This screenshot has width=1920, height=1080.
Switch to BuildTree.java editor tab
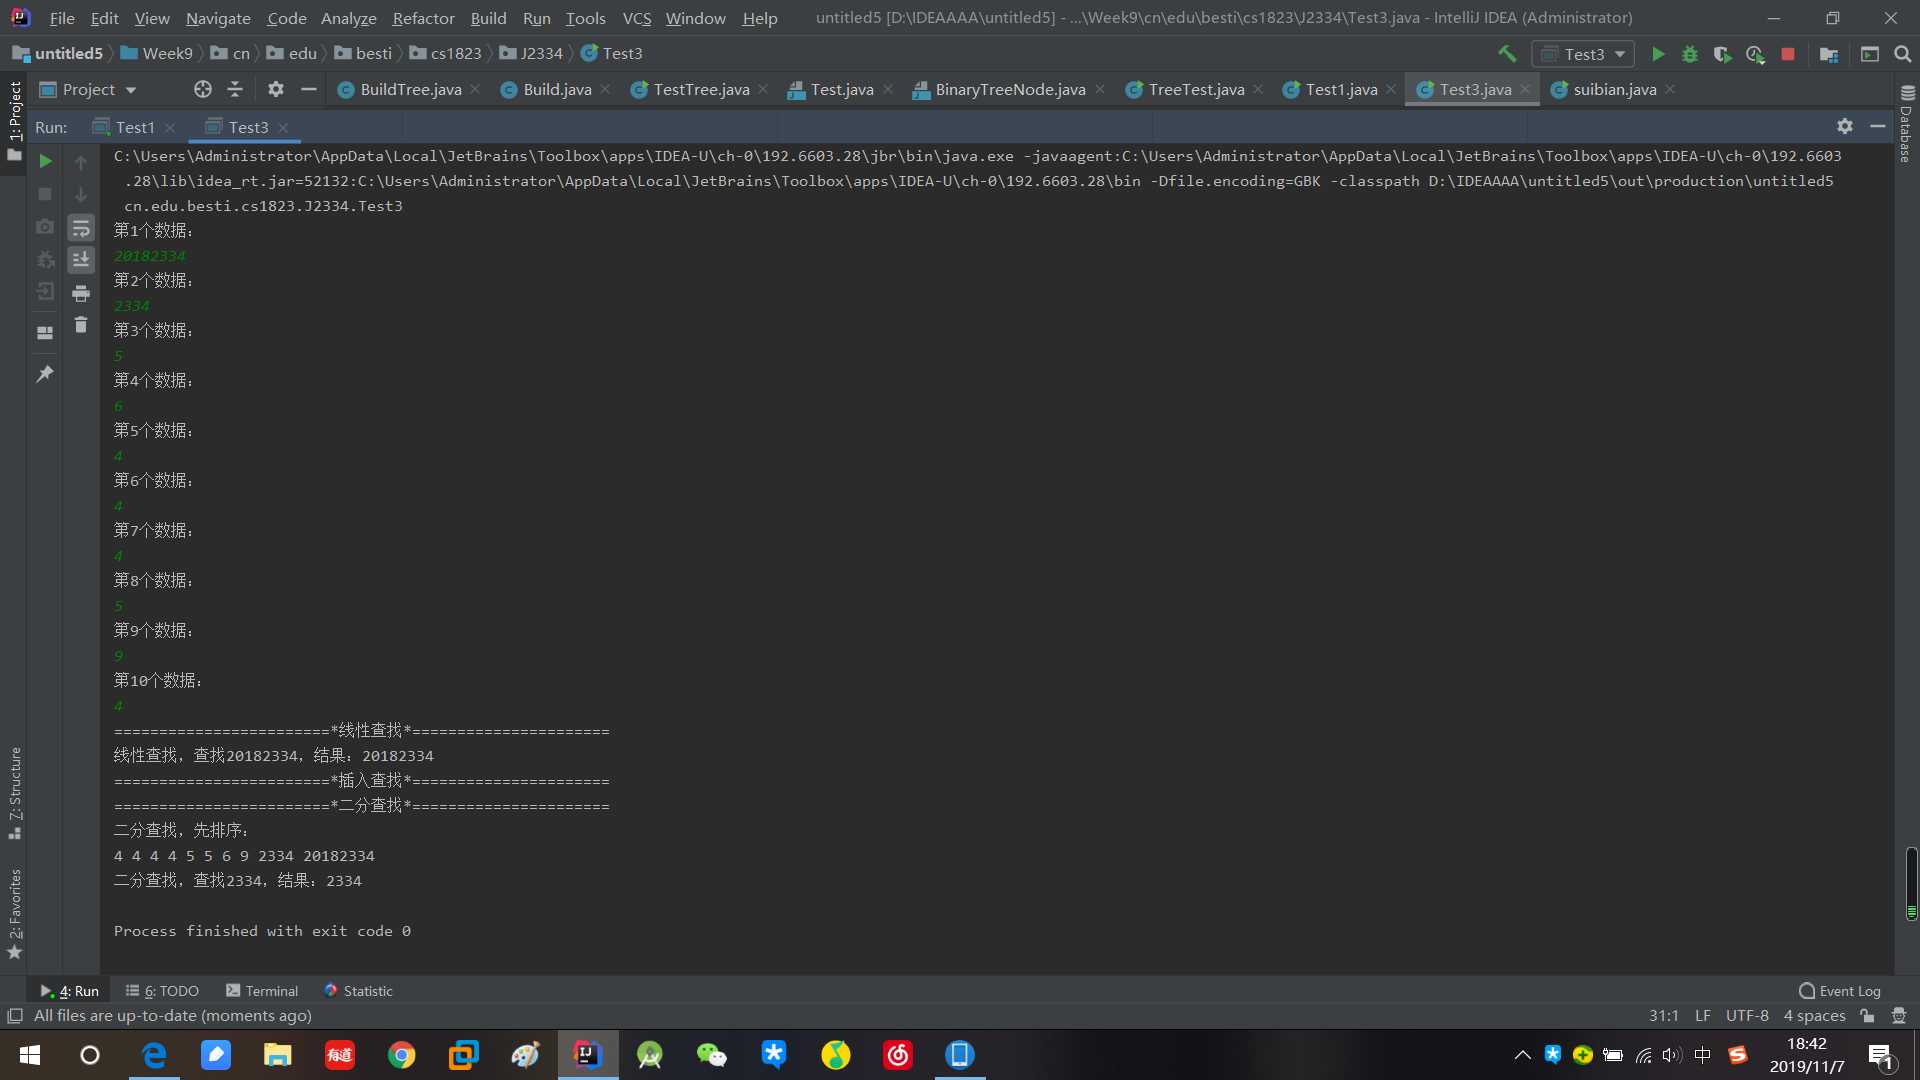tap(410, 89)
